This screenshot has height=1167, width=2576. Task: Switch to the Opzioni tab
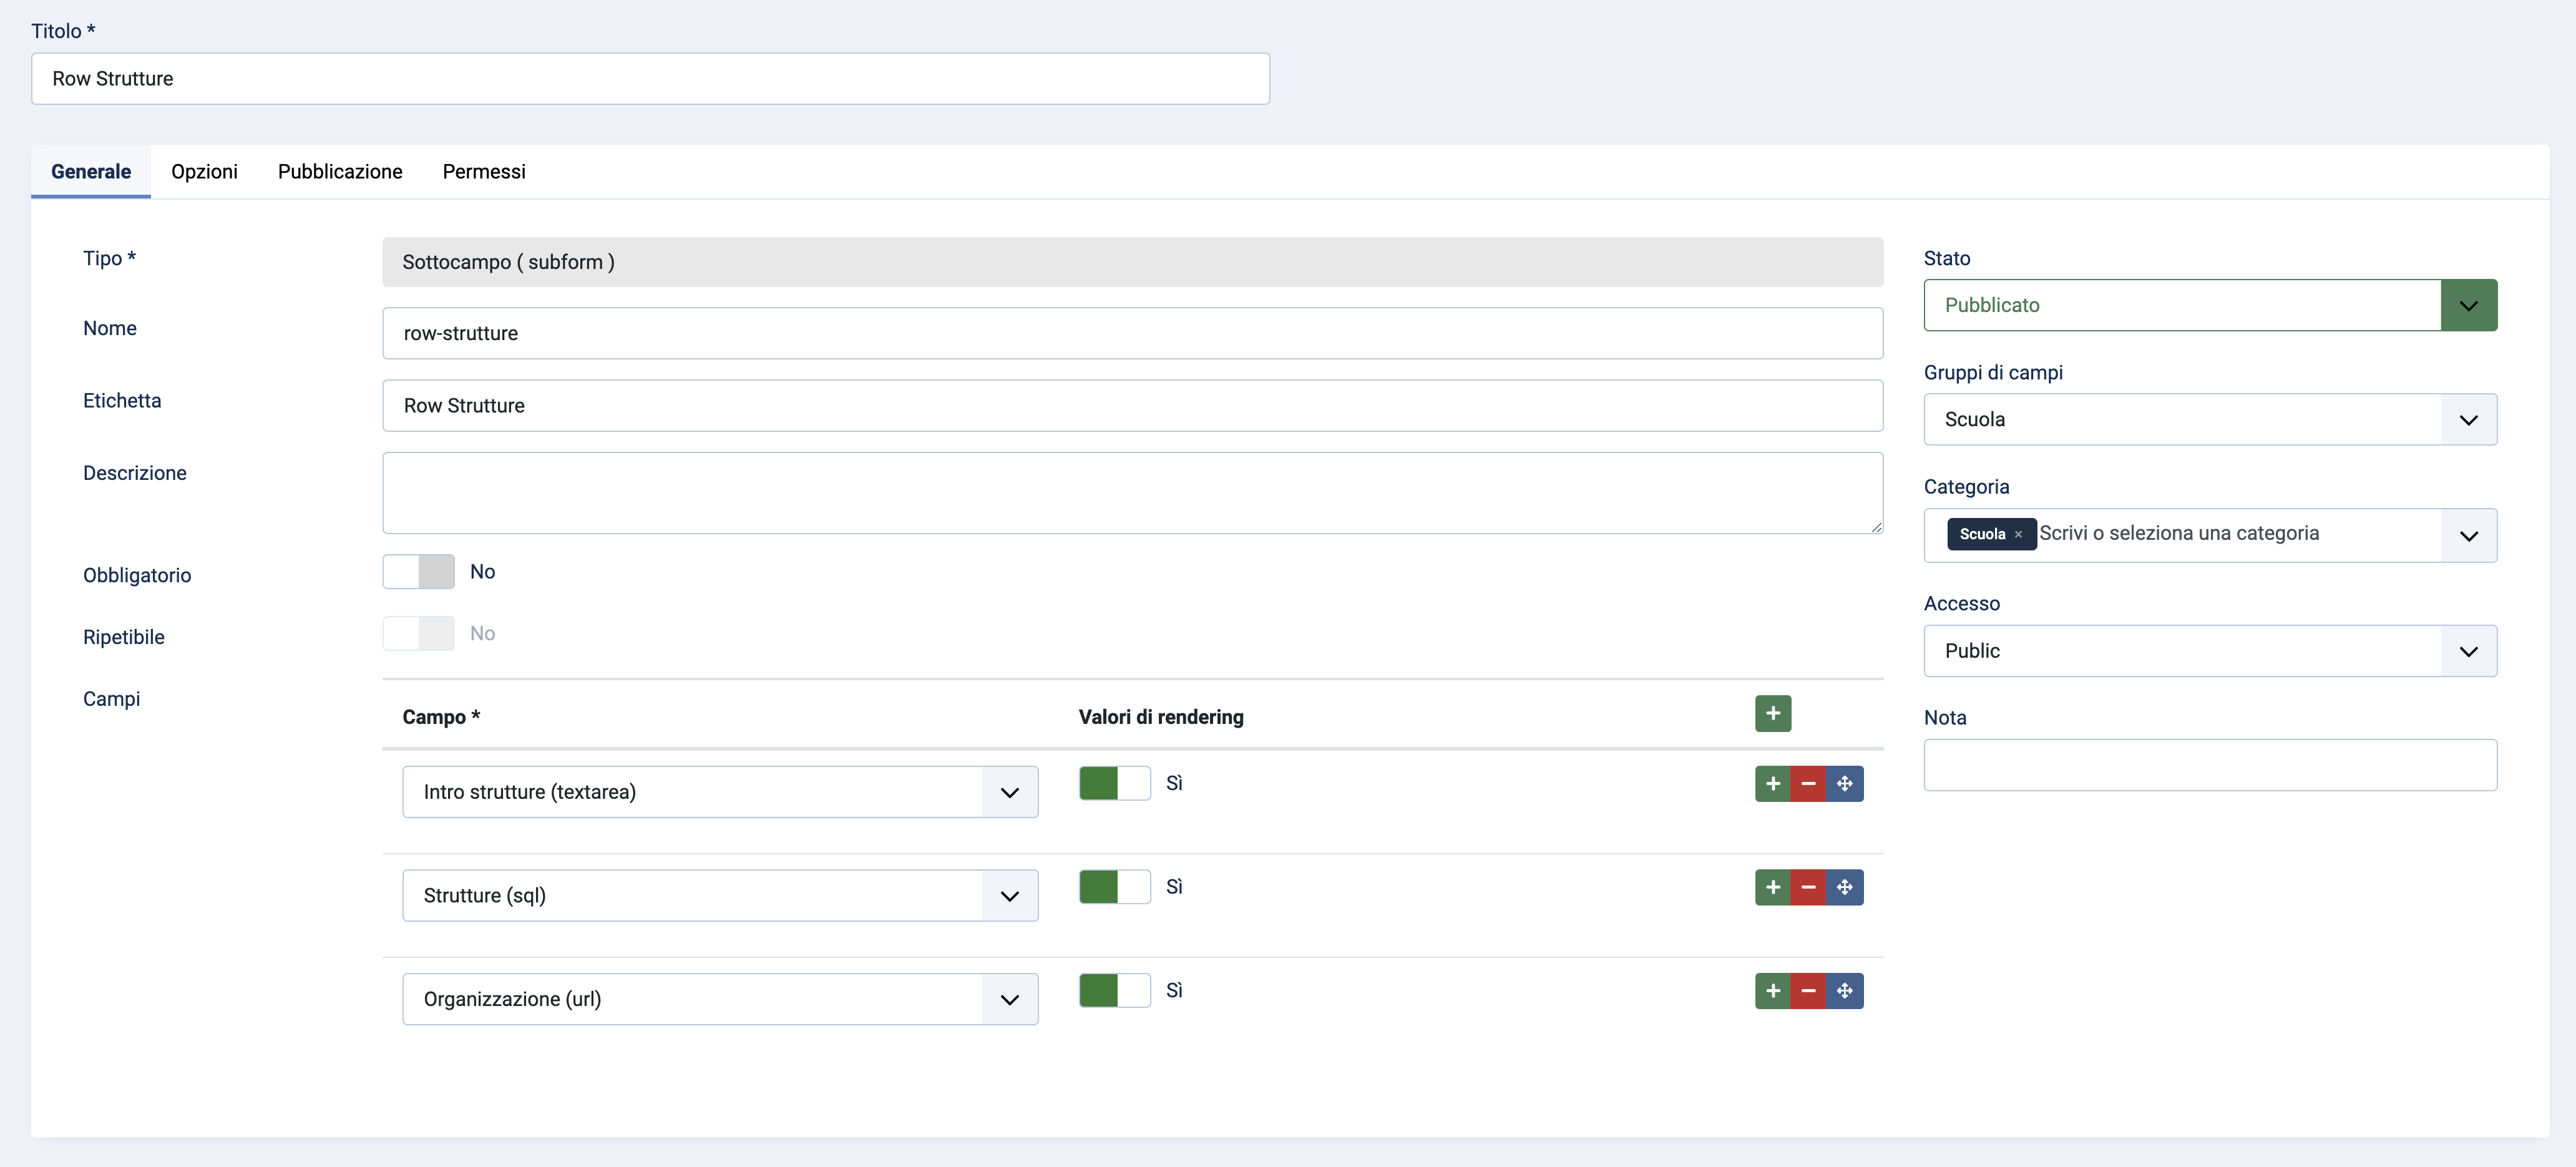(x=204, y=171)
